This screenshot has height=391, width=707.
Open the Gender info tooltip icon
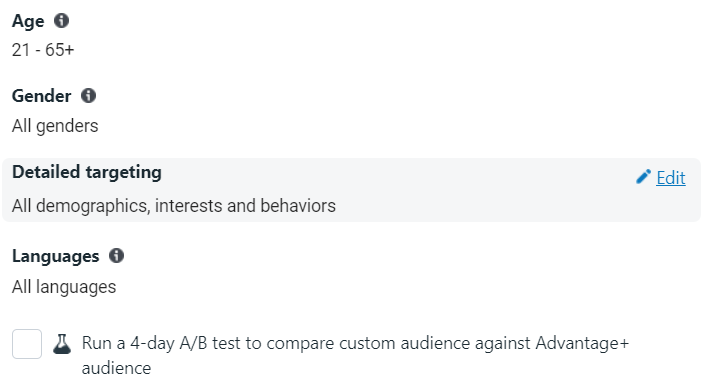pyautogui.click(x=88, y=96)
